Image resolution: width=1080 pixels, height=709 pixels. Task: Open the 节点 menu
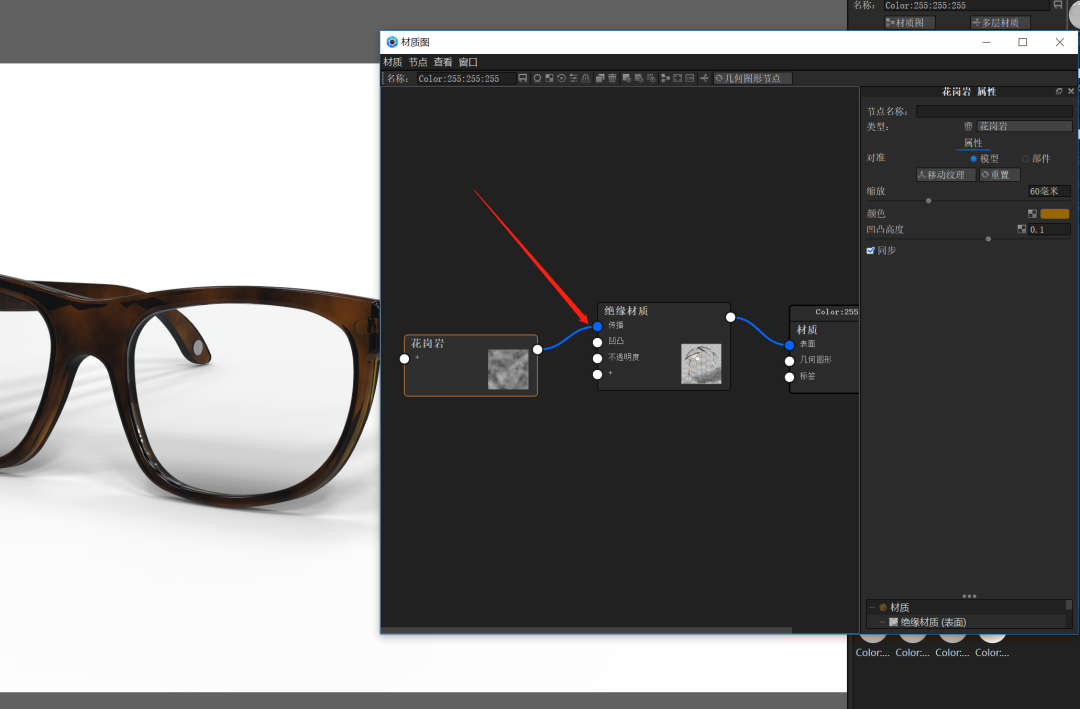(418, 62)
